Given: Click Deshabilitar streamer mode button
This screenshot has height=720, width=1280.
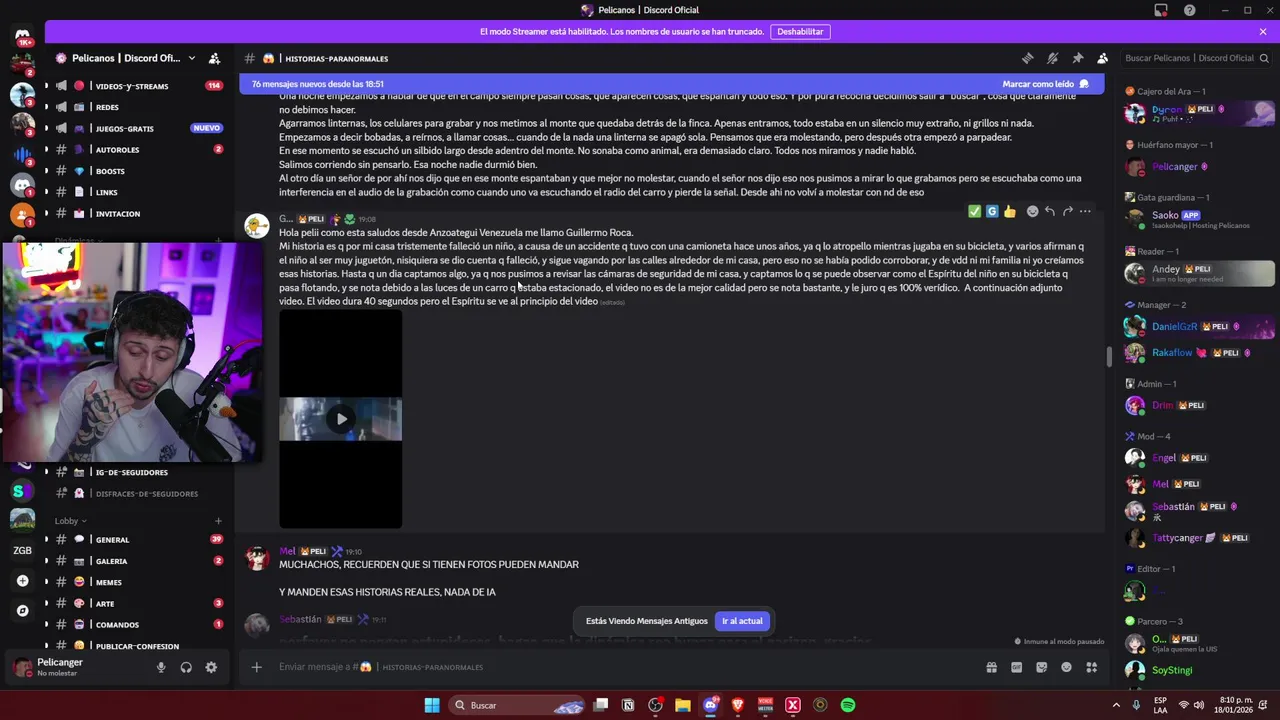Looking at the screenshot, I should tap(800, 31).
